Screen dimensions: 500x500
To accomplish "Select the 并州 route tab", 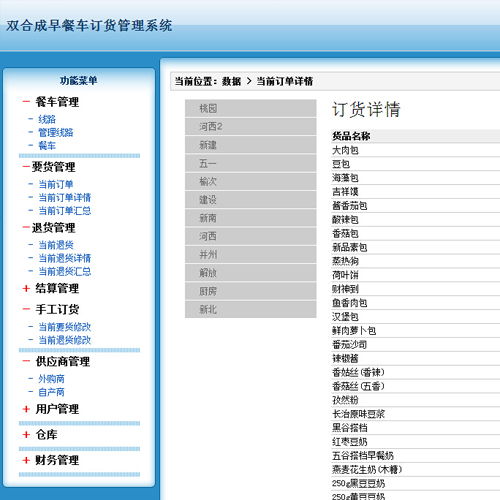I will (251, 255).
